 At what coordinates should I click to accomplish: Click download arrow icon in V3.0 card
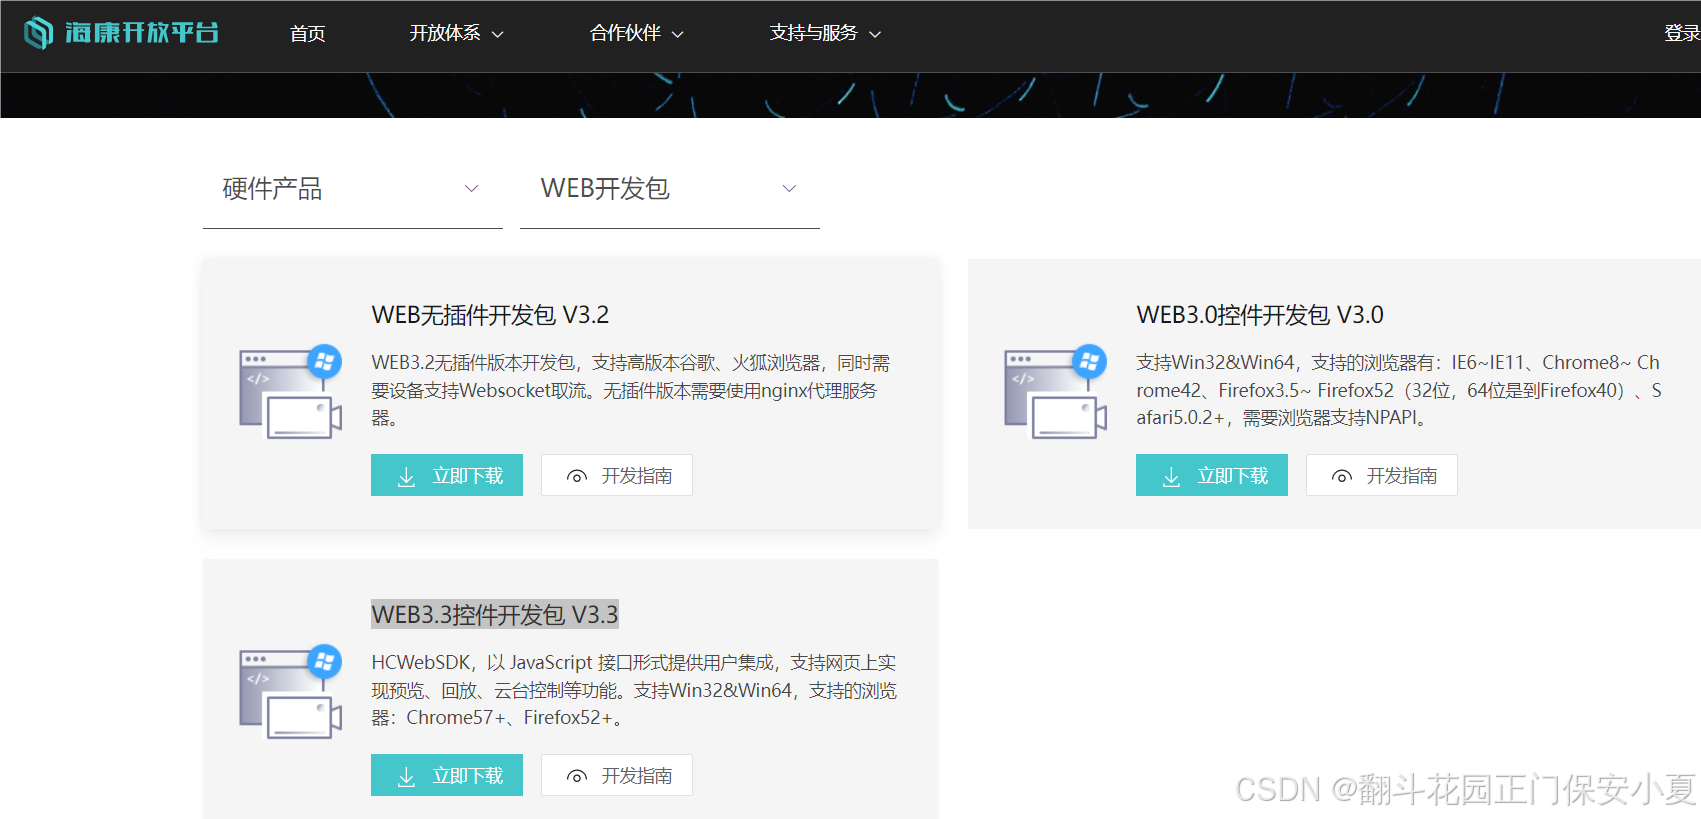(1171, 477)
